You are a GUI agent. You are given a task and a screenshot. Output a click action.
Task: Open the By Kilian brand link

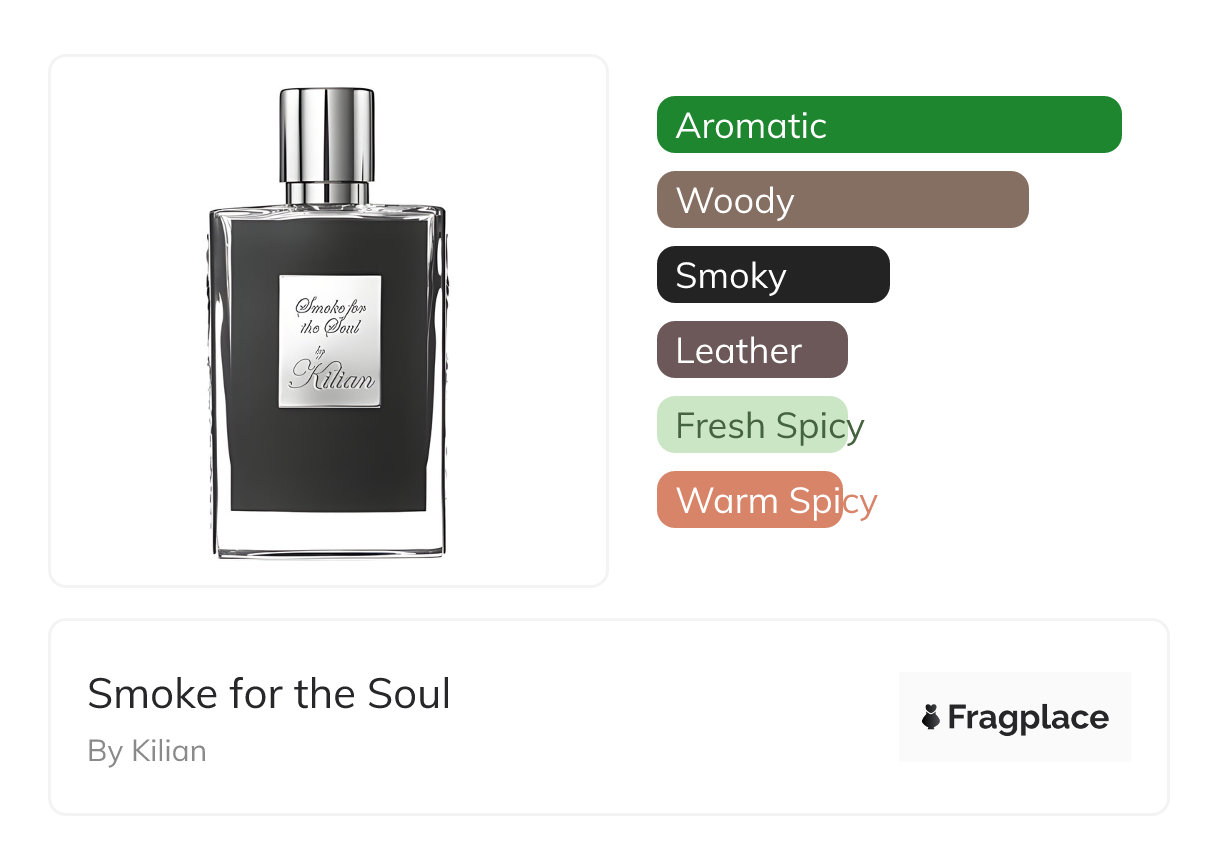pos(147,751)
